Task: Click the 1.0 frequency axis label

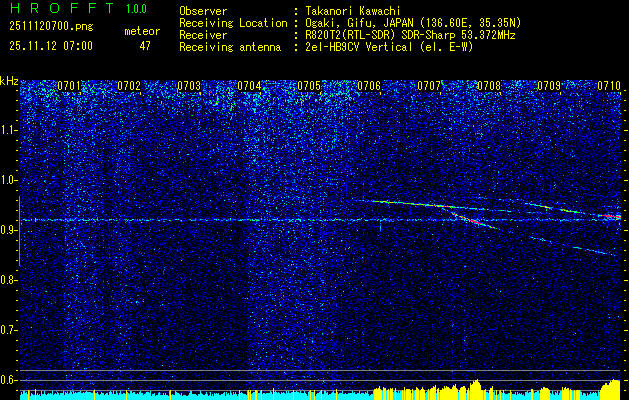Action: pos(8,180)
